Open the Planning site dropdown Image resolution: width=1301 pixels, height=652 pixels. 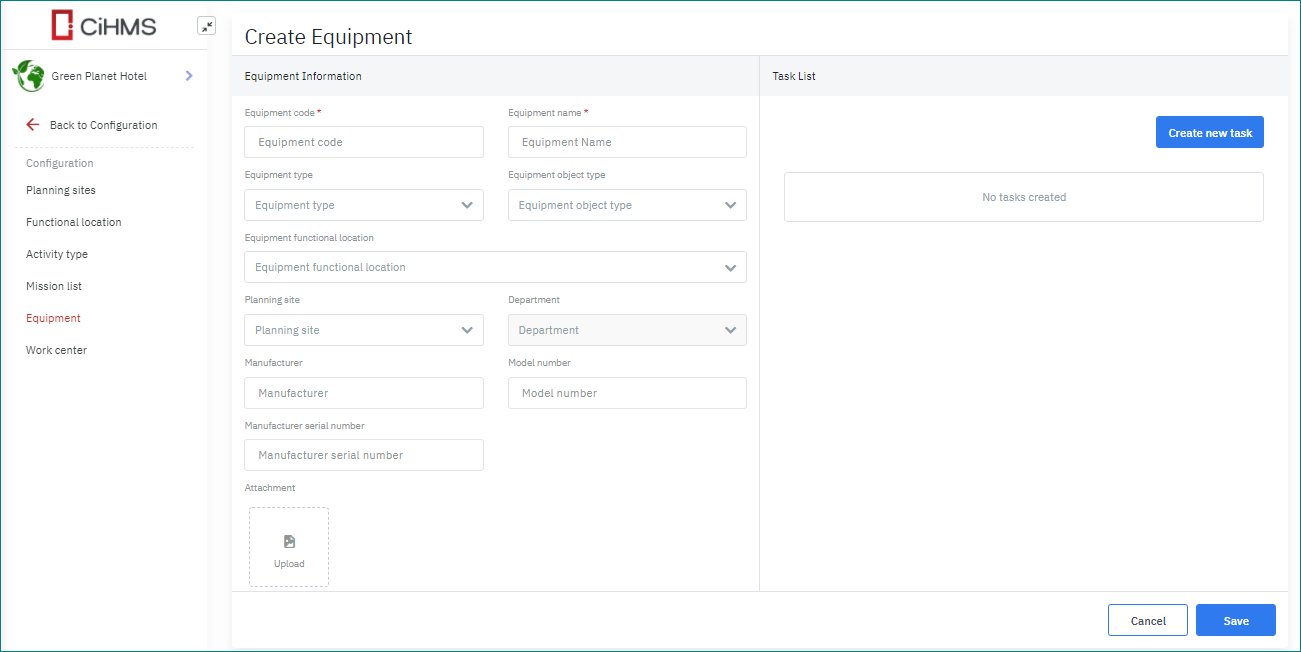pos(363,330)
